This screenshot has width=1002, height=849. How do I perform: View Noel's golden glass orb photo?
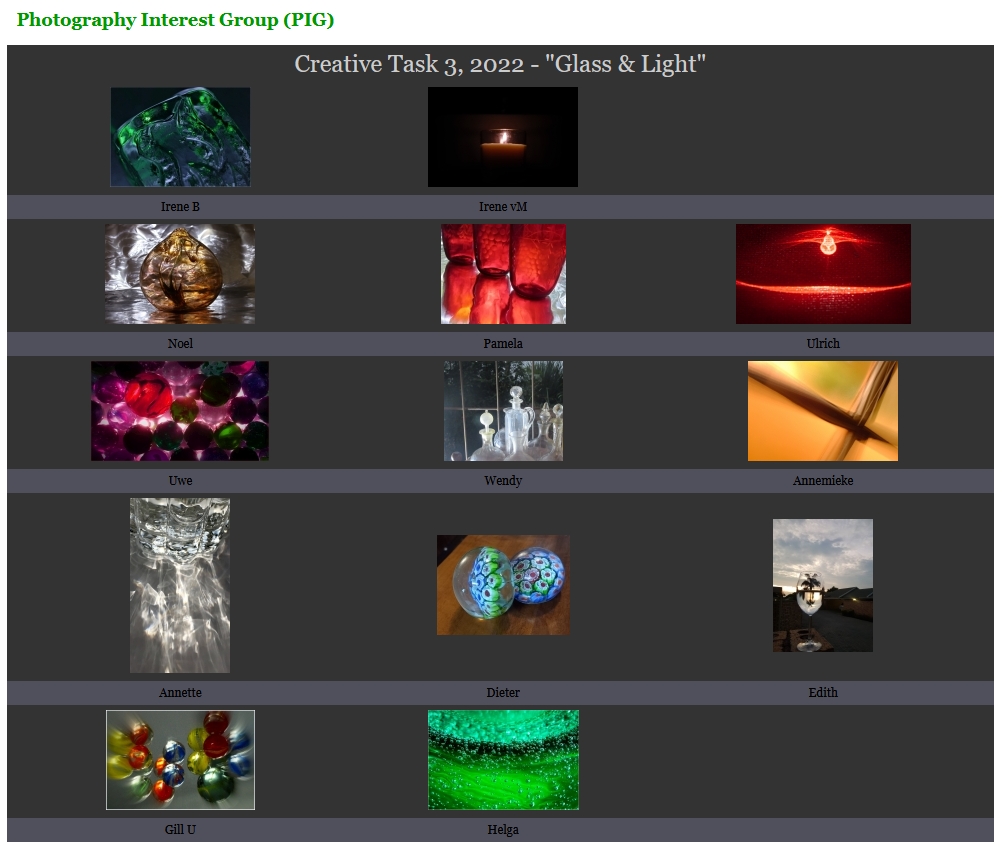(x=180, y=274)
